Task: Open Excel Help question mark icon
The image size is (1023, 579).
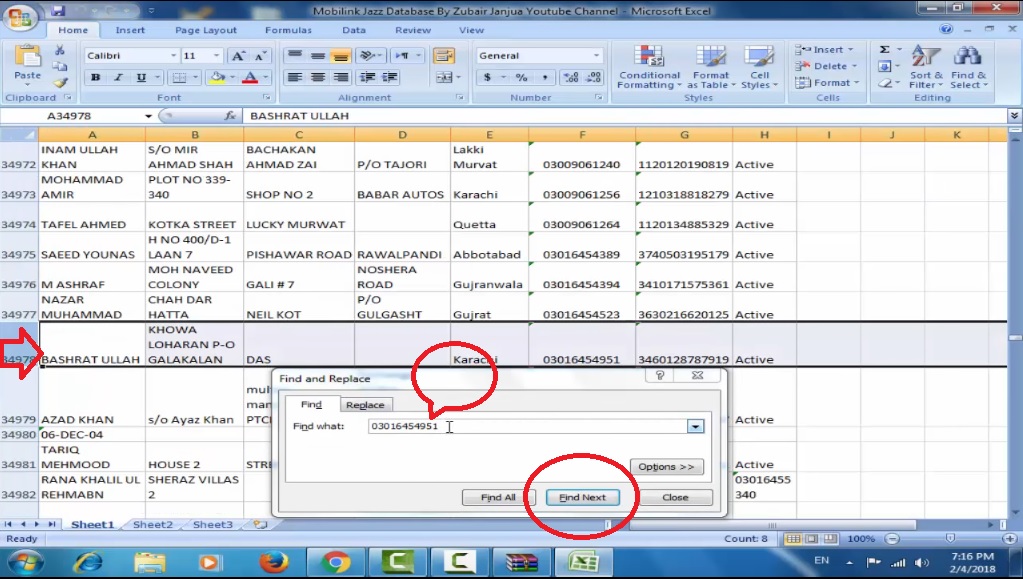Action: (x=946, y=29)
